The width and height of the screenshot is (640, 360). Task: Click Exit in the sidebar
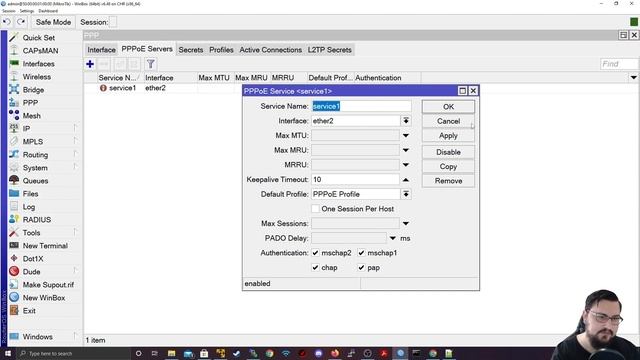click(29, 311)
